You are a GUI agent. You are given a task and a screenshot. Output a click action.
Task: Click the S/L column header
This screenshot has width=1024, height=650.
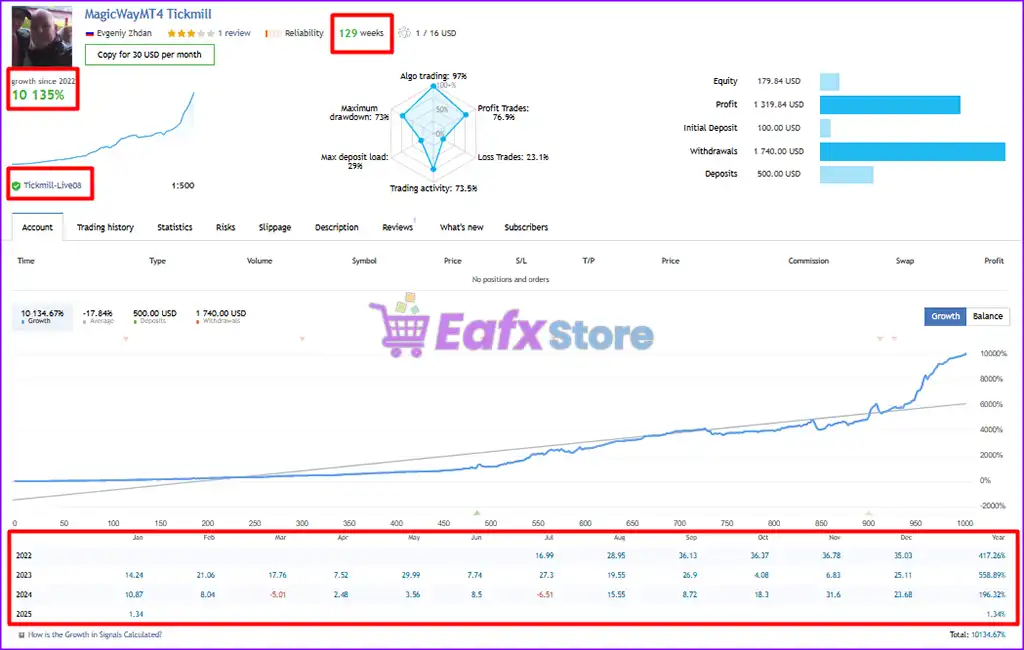pos(521,261)
